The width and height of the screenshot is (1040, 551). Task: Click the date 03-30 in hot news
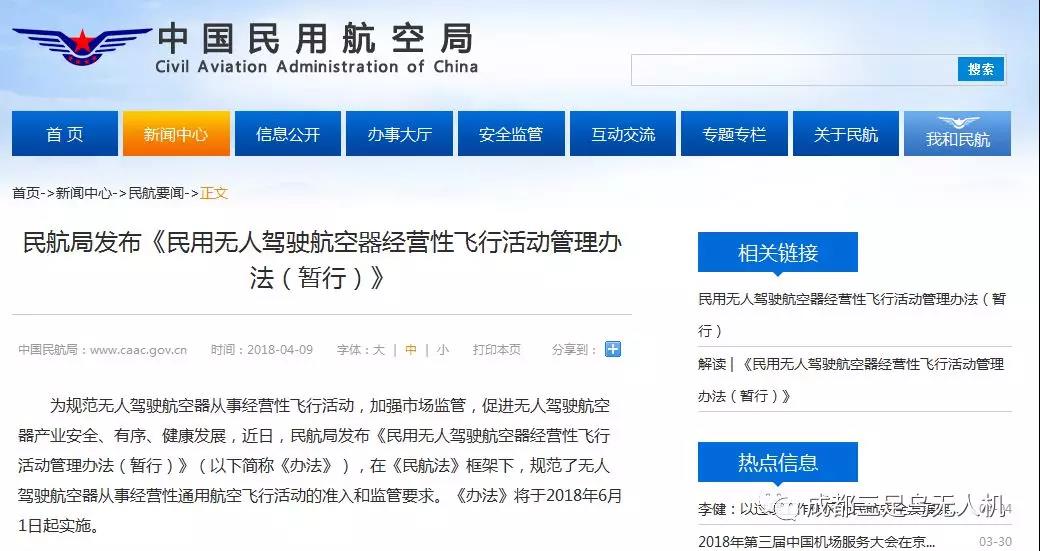[996, 542]
